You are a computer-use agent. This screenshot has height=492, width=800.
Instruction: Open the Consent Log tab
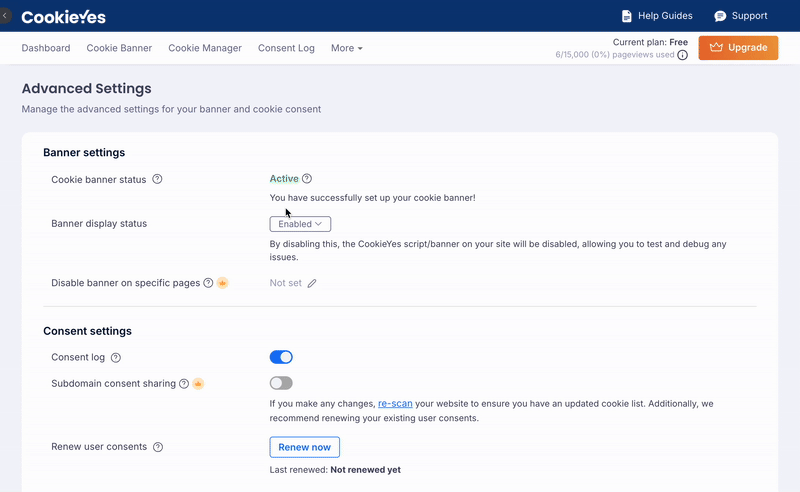[286, 48]
